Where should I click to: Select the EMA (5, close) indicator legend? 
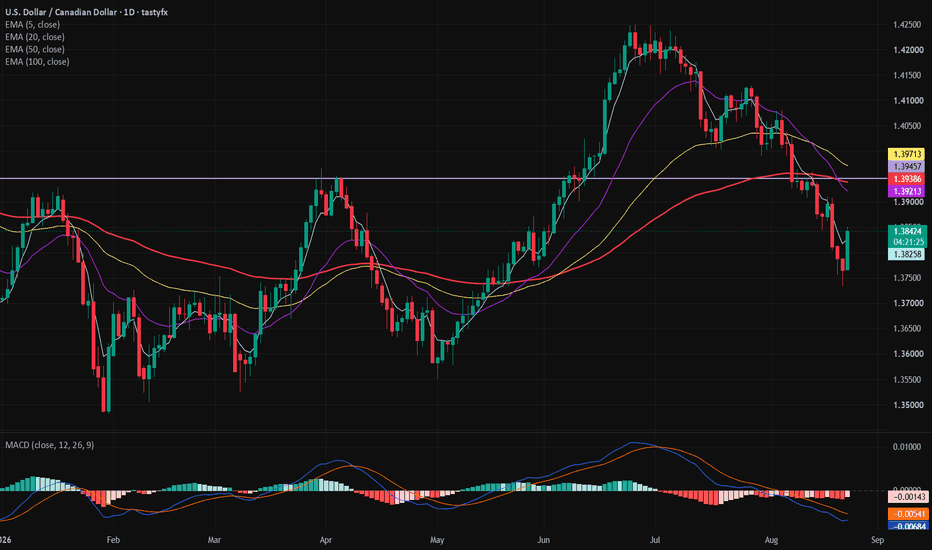pos(33,24)
